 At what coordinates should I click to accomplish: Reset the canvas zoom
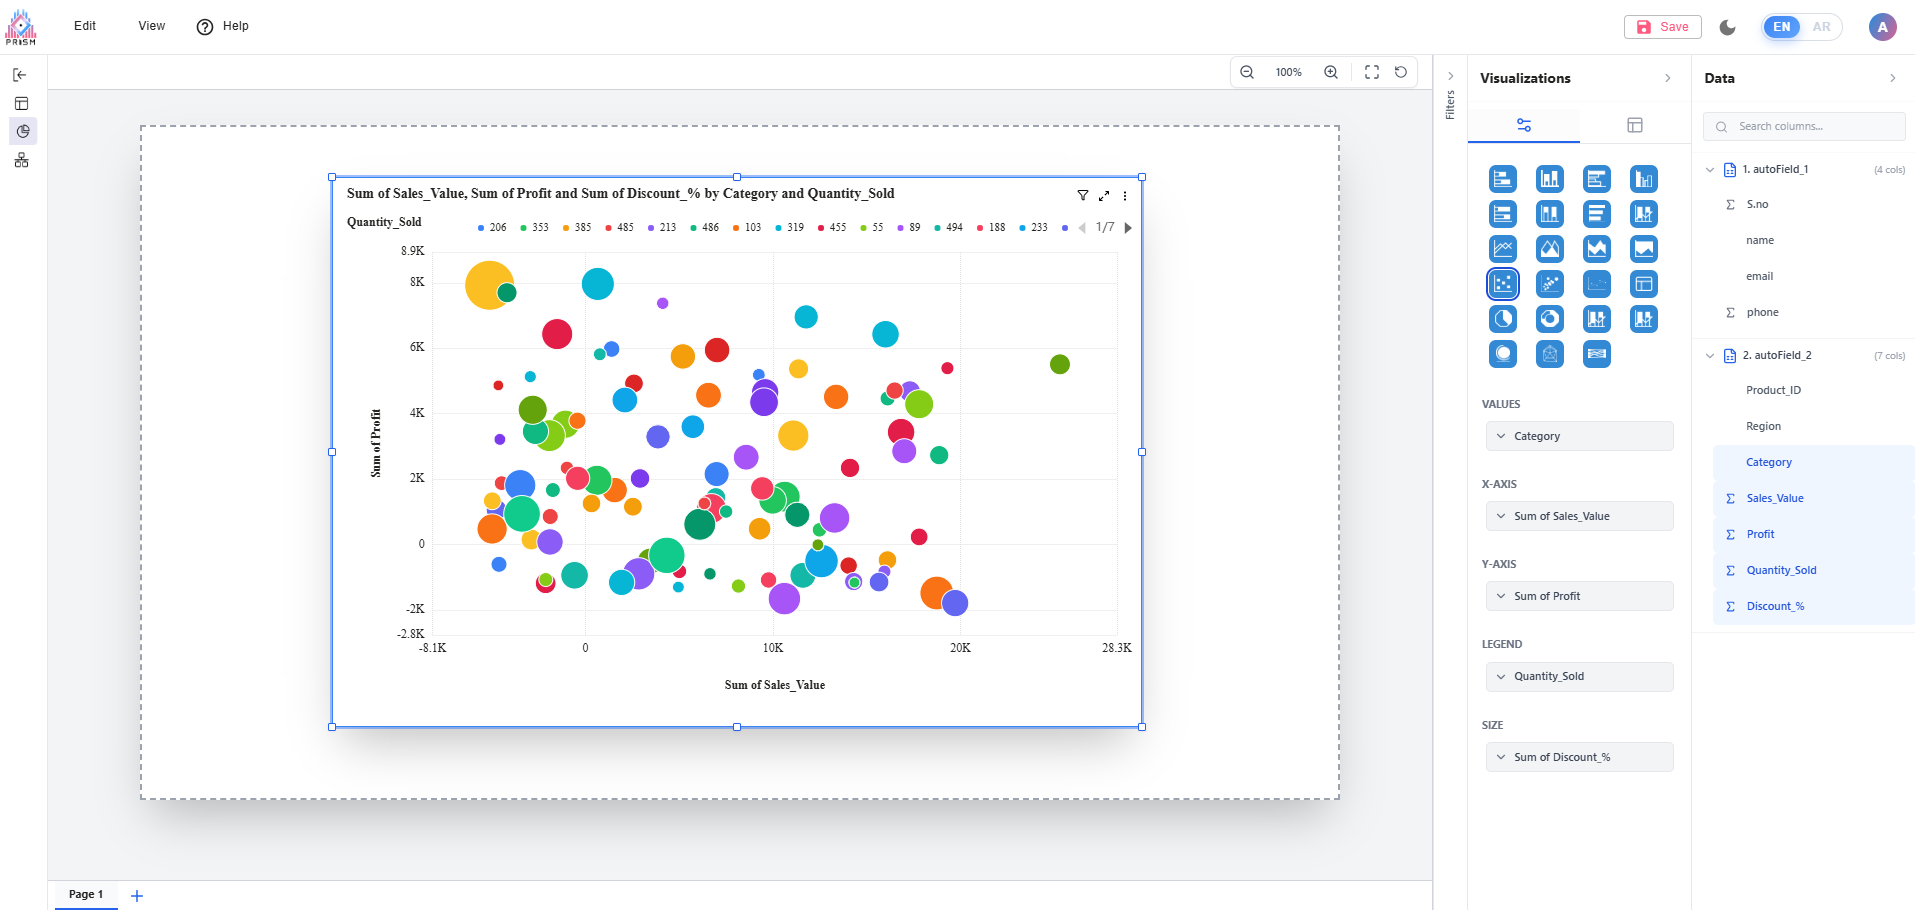tap(1400, 72)
